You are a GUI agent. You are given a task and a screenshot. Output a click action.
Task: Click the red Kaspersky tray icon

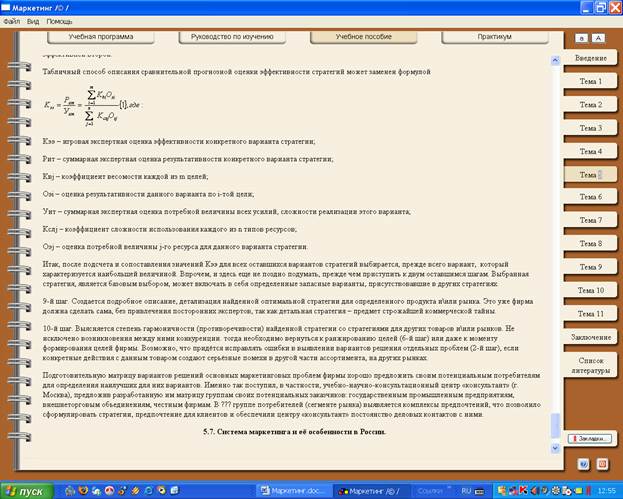[x=523, y=491]
